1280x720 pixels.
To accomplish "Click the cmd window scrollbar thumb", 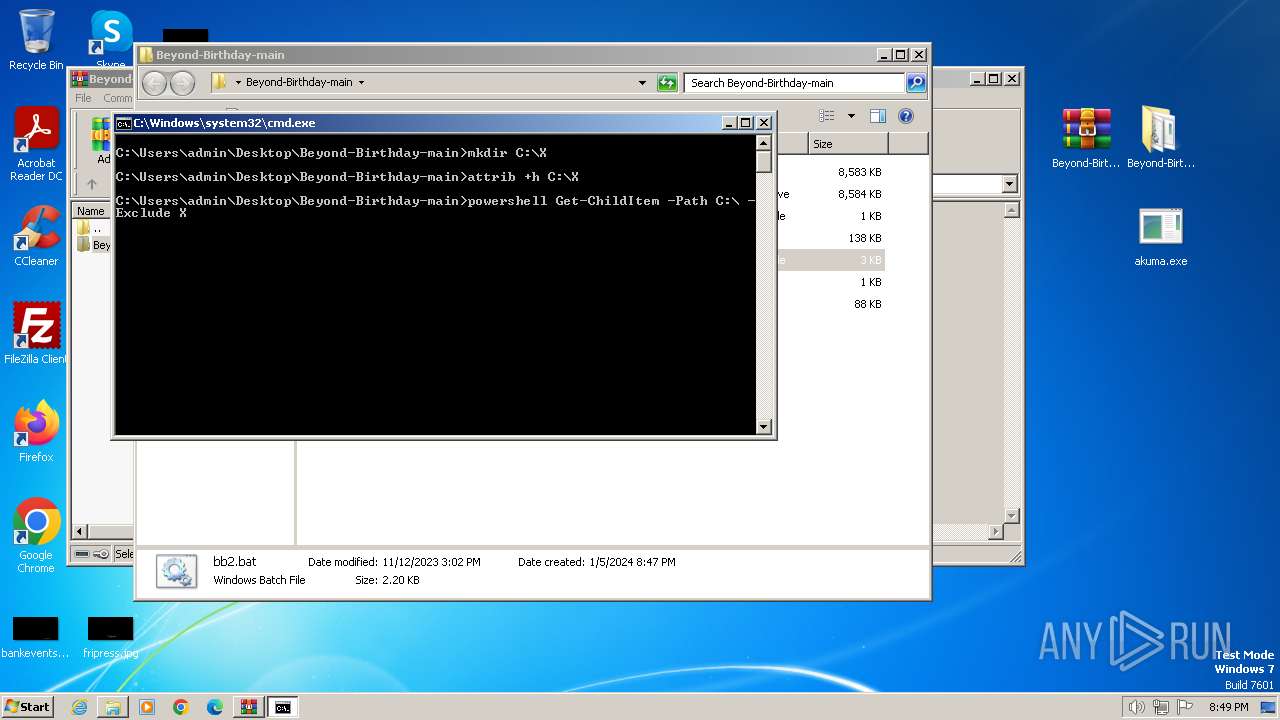I will (764, 162).
